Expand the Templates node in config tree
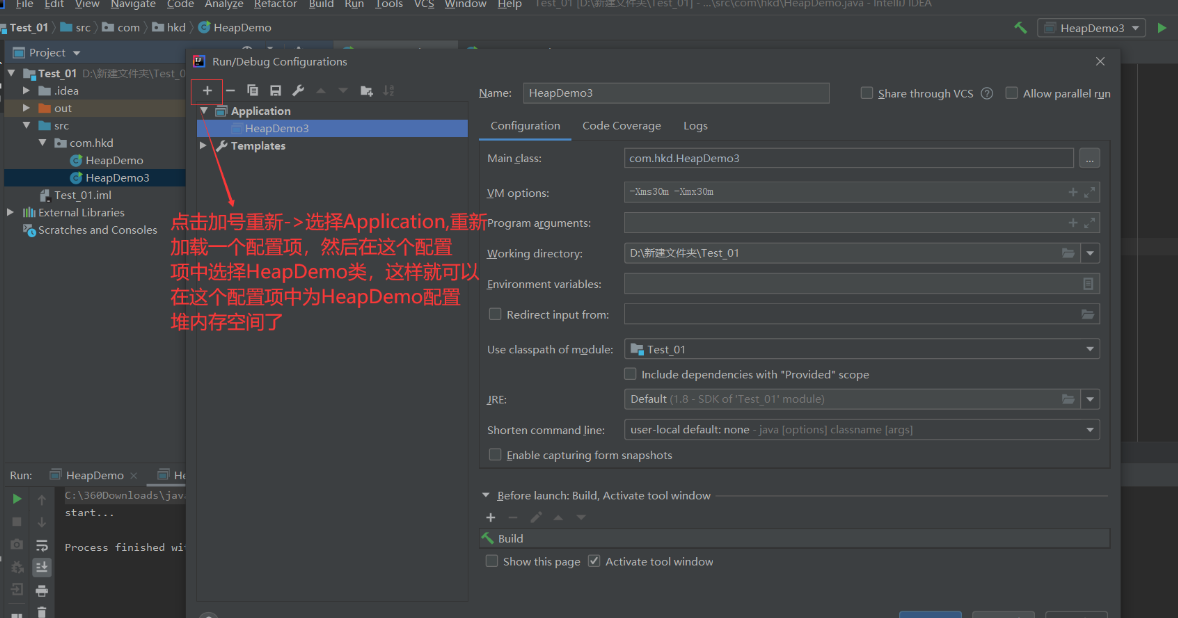1178x618 pixels. click(x=204, y=146)
